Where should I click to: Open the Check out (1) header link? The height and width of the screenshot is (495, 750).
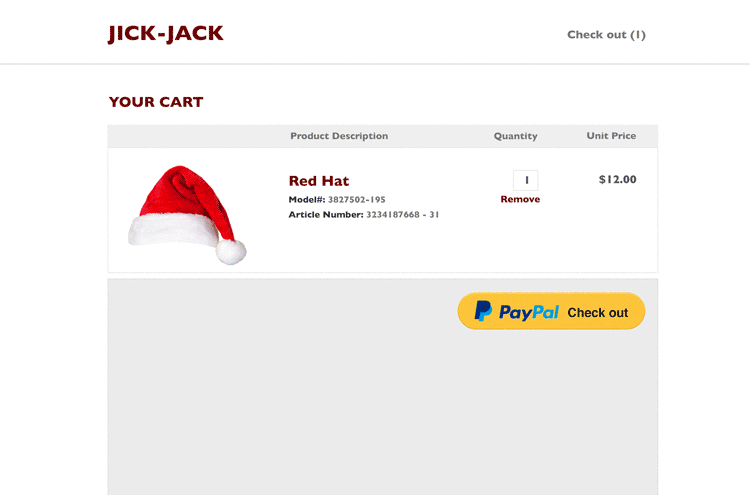click(606, 35)
